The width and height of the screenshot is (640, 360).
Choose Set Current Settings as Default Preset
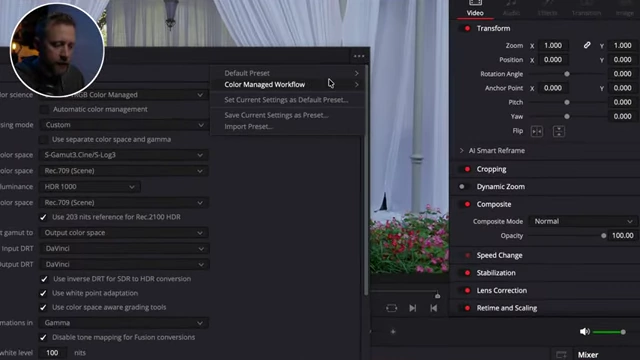pos(287,100)
